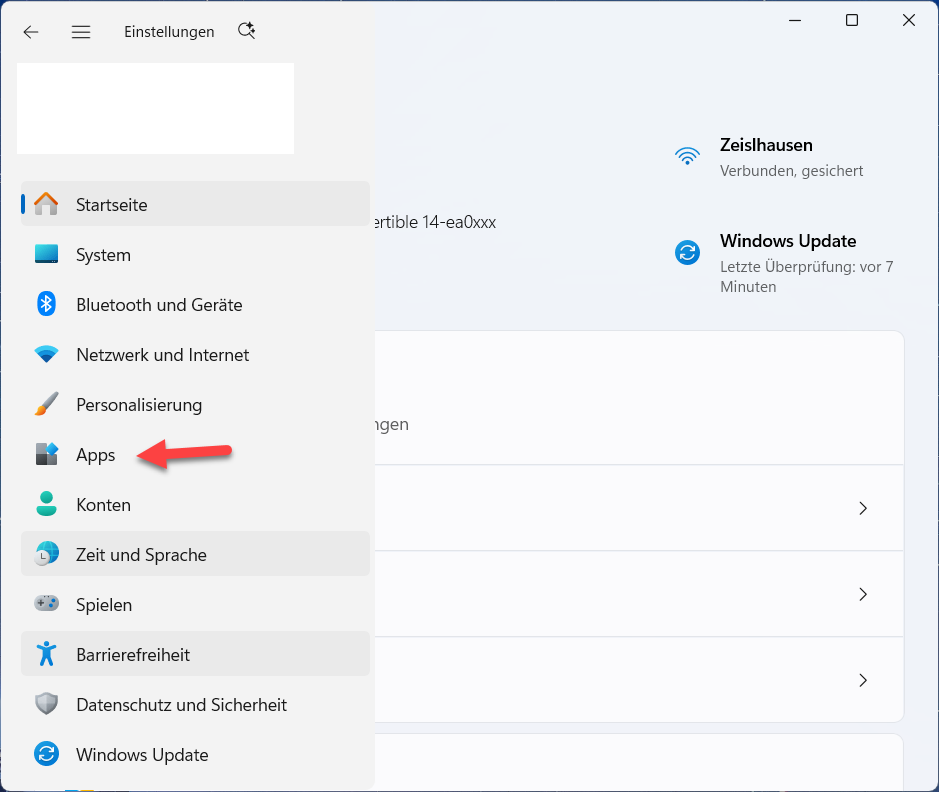Click the header Windows Update refresh icon

tap(687, 252)
